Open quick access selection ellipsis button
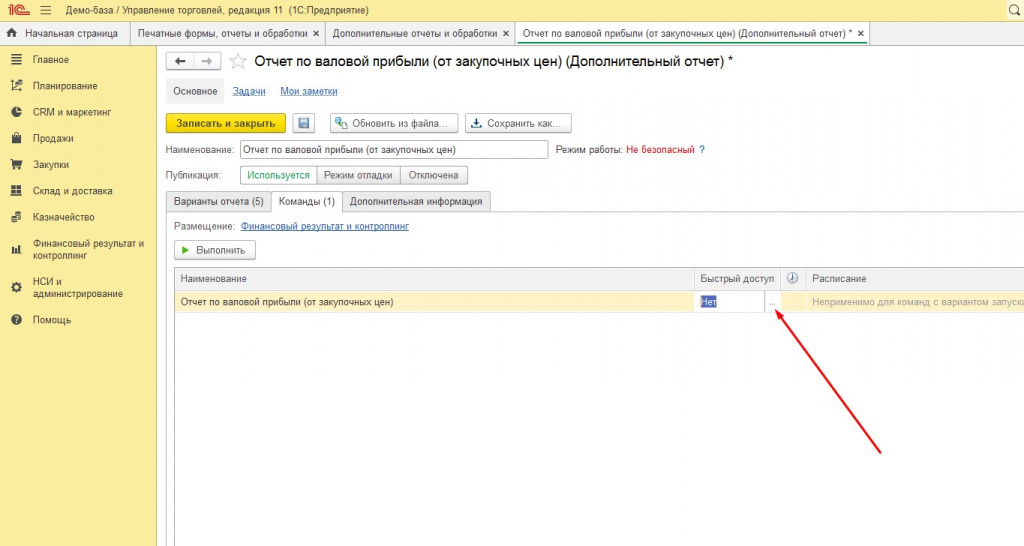The image size is (1024, 546). (x=772, y=302)
